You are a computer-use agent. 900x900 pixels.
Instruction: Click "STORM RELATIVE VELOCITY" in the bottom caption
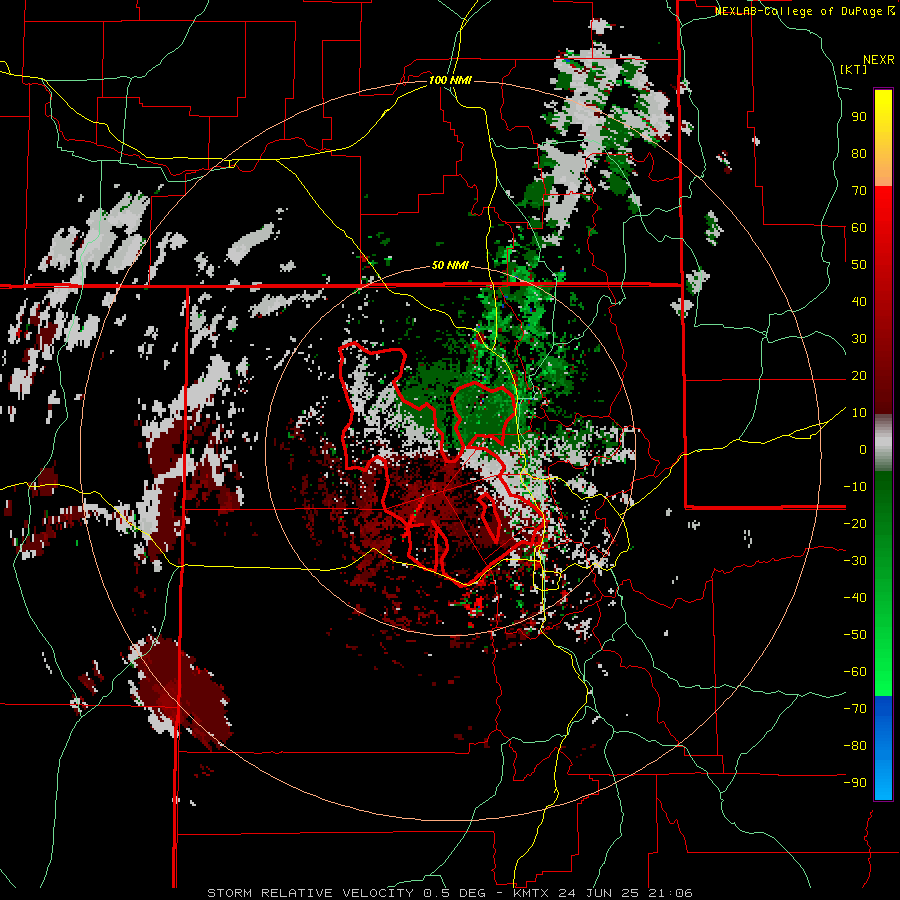(x=310, y=893)
